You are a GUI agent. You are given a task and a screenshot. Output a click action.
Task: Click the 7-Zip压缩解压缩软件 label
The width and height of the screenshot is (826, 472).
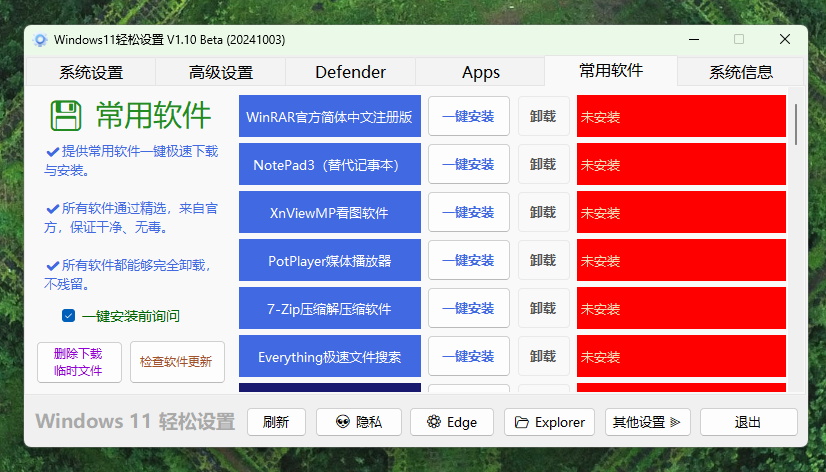click(x=330, y=308)
